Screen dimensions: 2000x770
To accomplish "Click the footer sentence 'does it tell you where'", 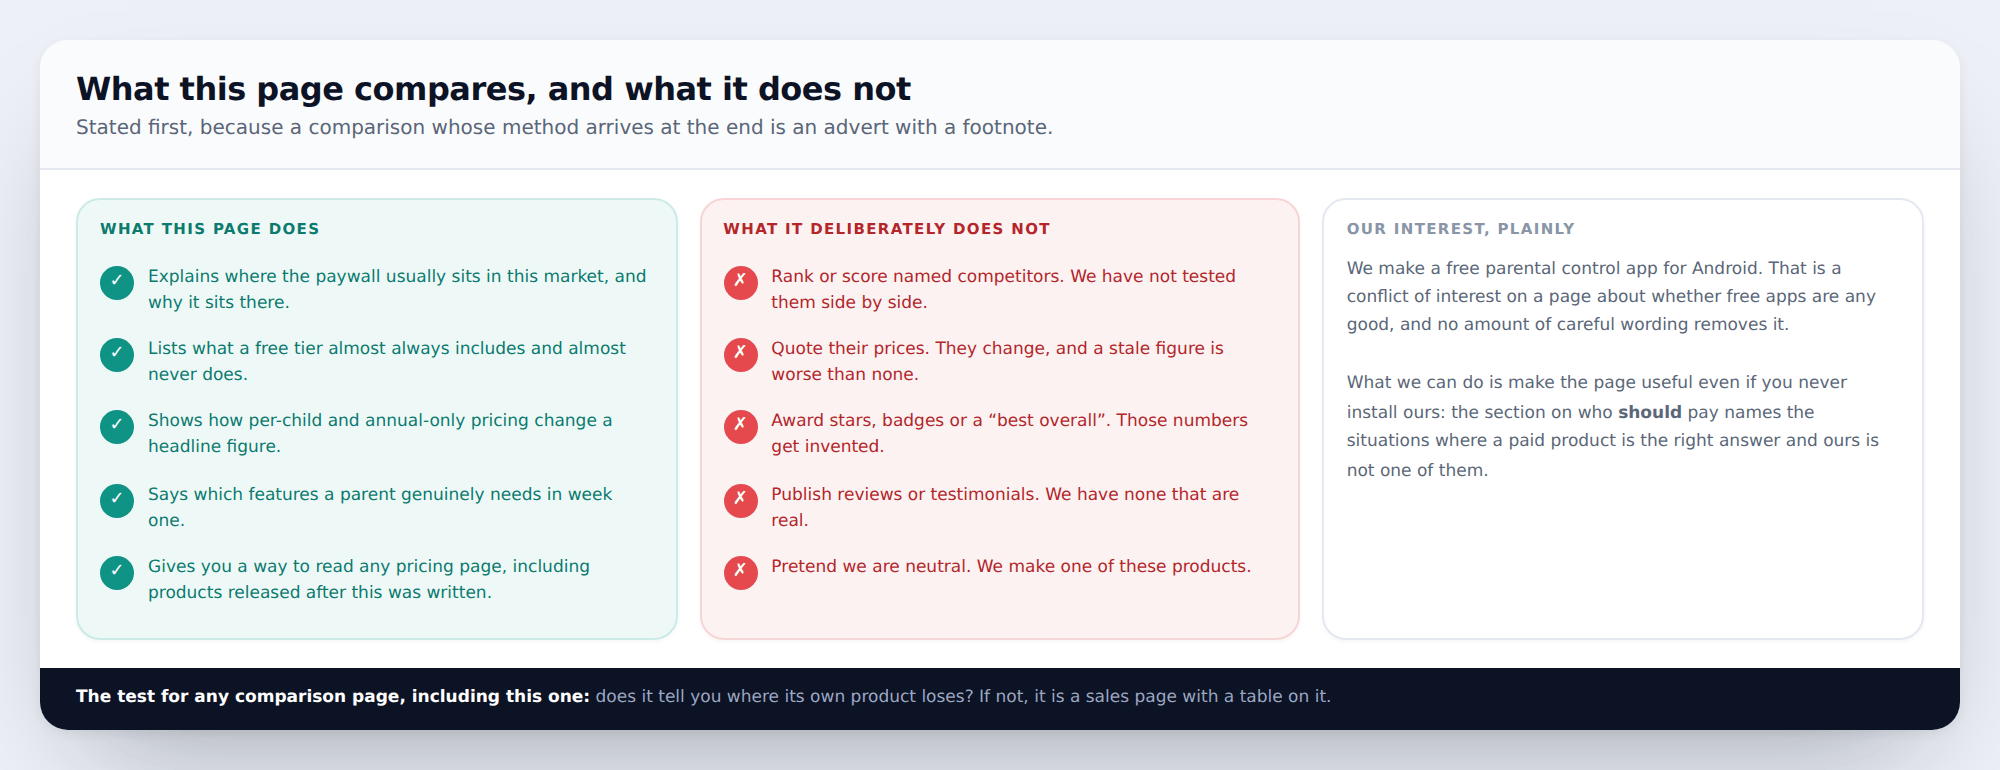I will pos(963,696).
